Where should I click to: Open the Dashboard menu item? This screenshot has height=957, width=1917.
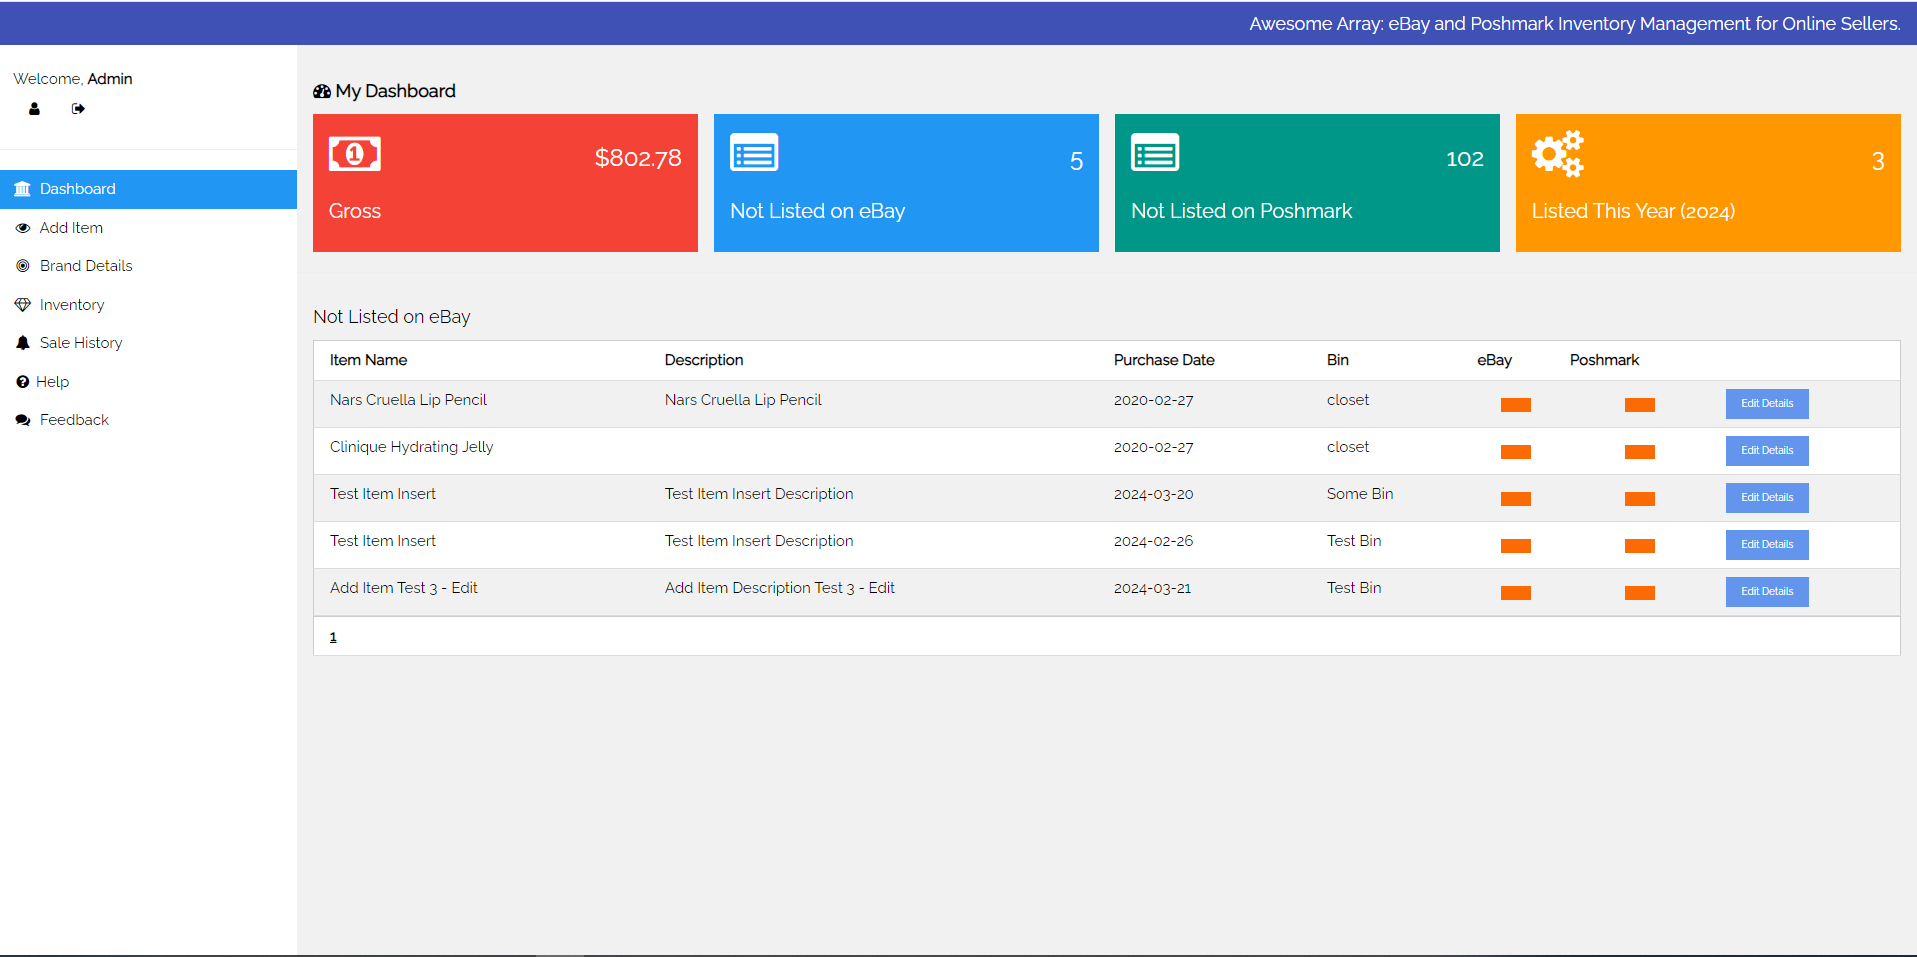[148, 189]
